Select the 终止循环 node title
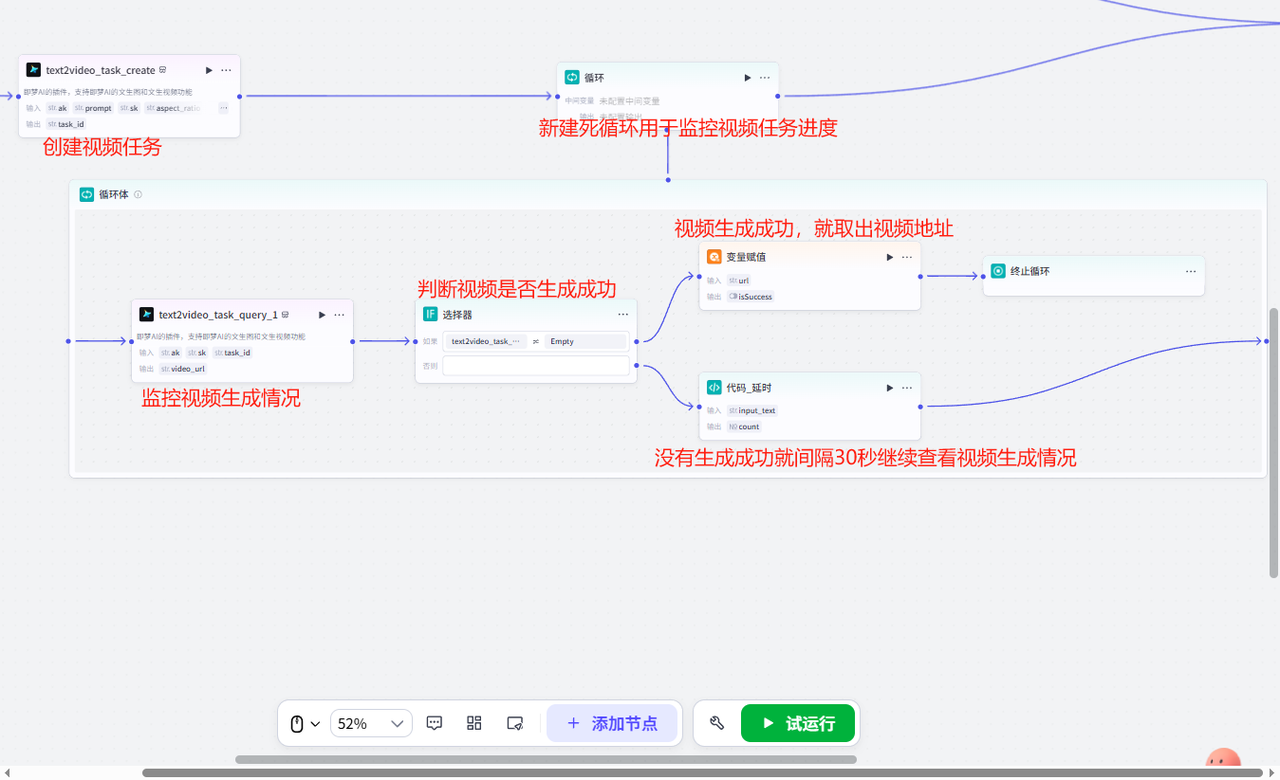Screen dimensions: 1280x780 pos(1030,271)
